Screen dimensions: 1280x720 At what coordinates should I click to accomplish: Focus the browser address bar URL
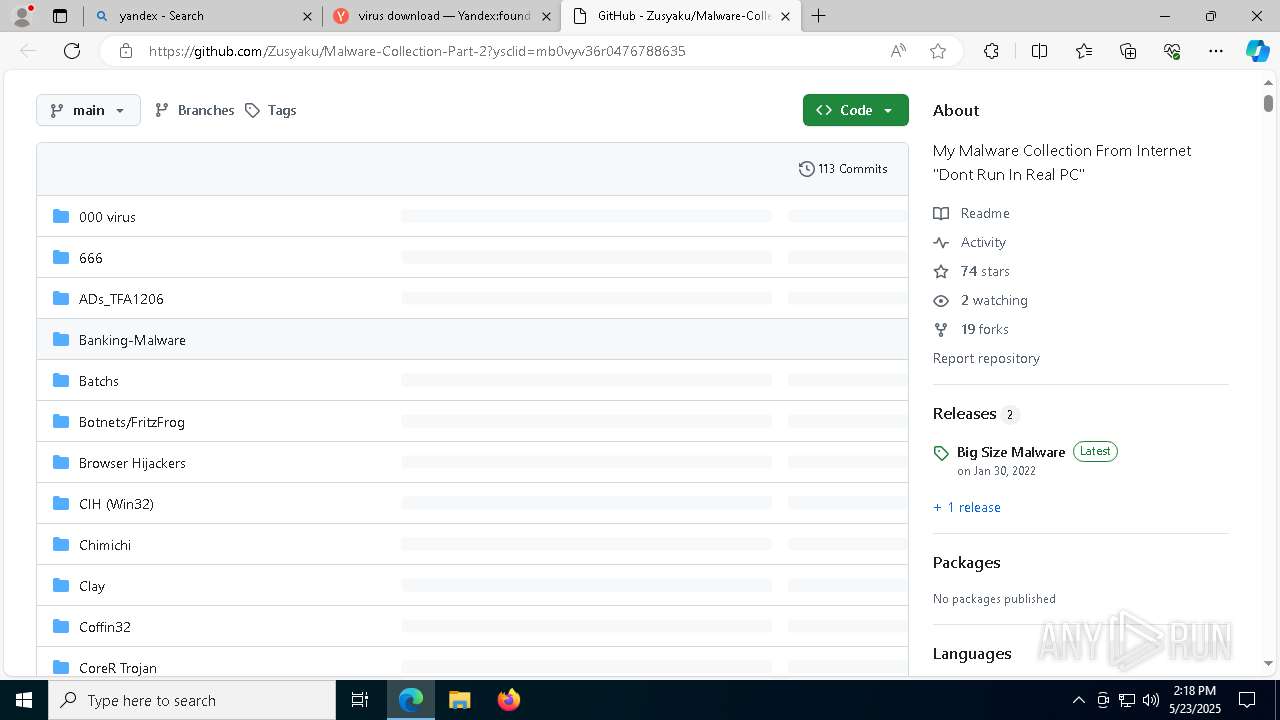[417, 51]
